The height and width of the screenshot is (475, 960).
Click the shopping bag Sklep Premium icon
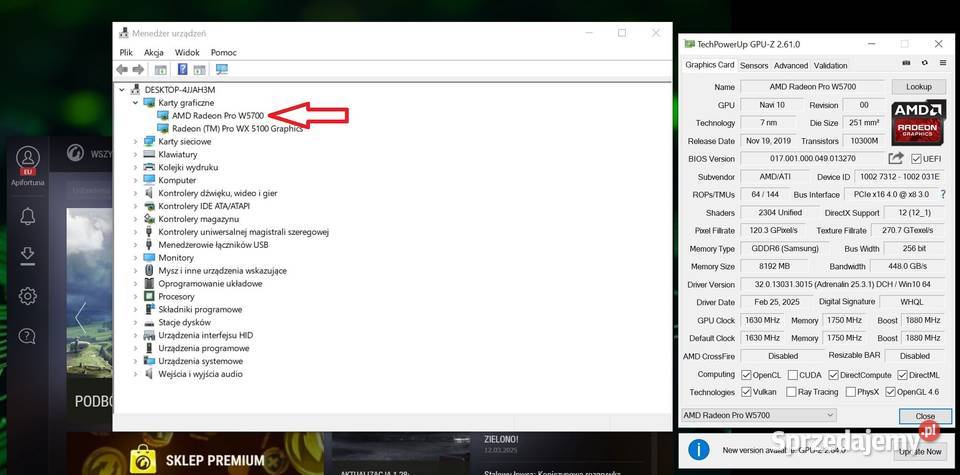coord(143,458)
